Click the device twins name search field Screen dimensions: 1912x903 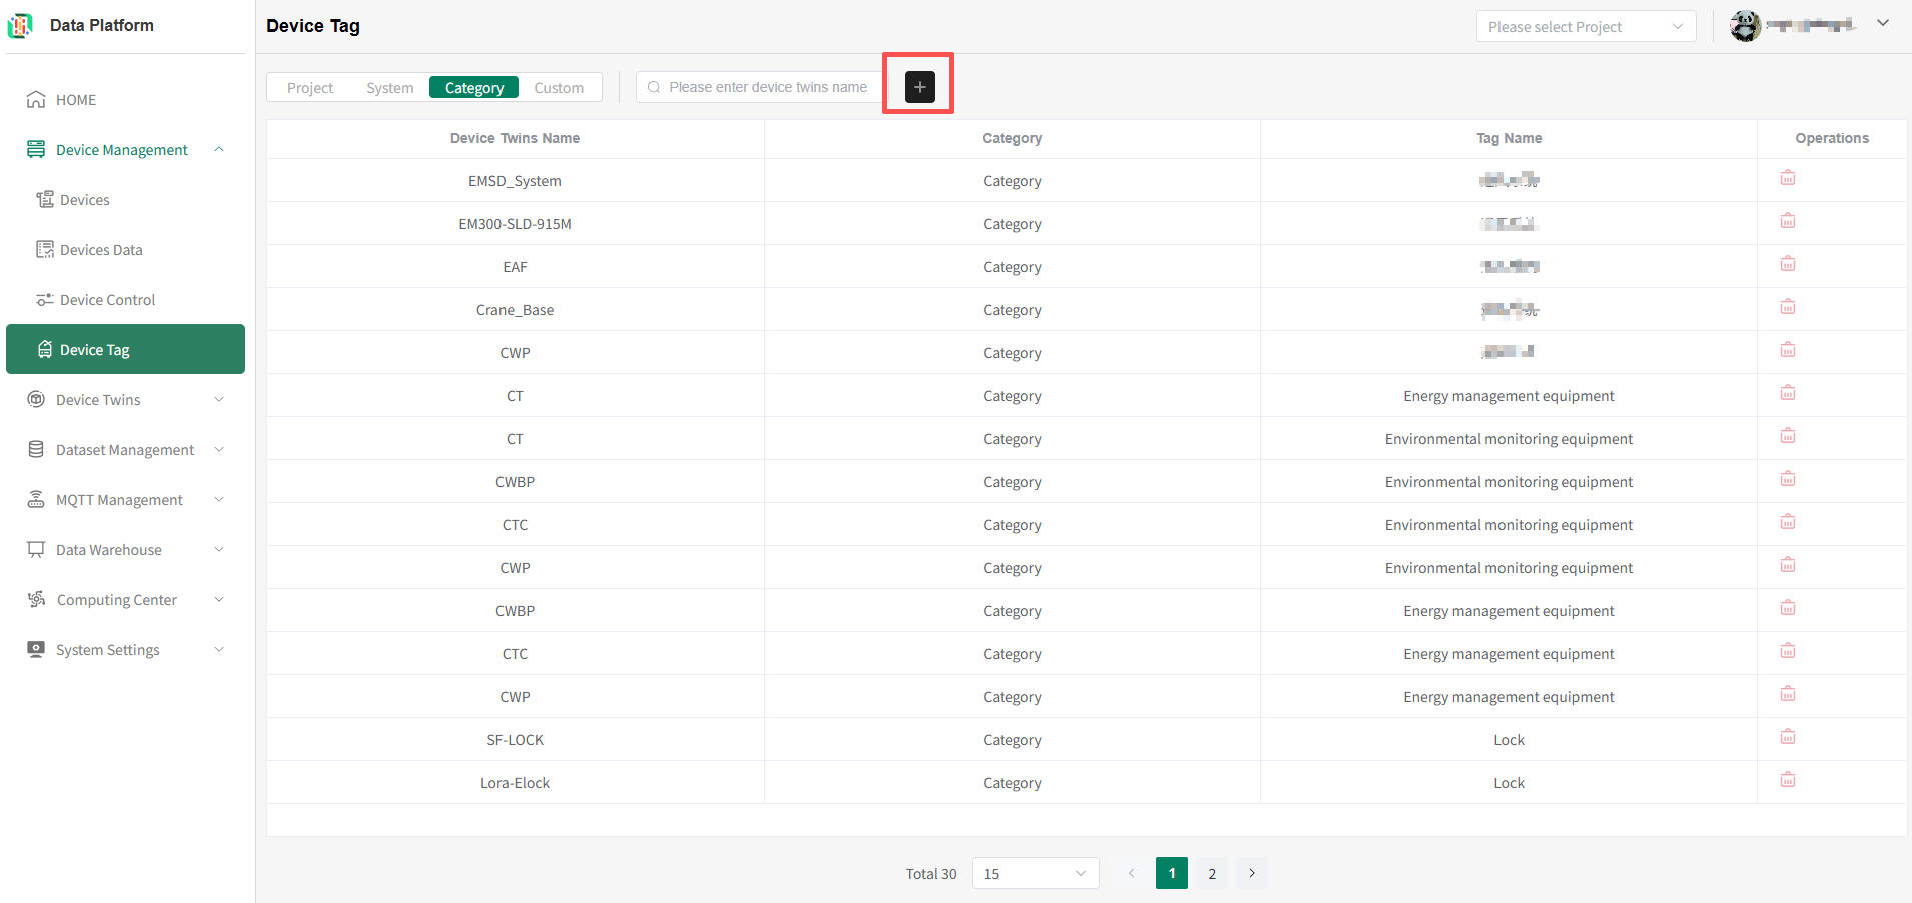767,87
